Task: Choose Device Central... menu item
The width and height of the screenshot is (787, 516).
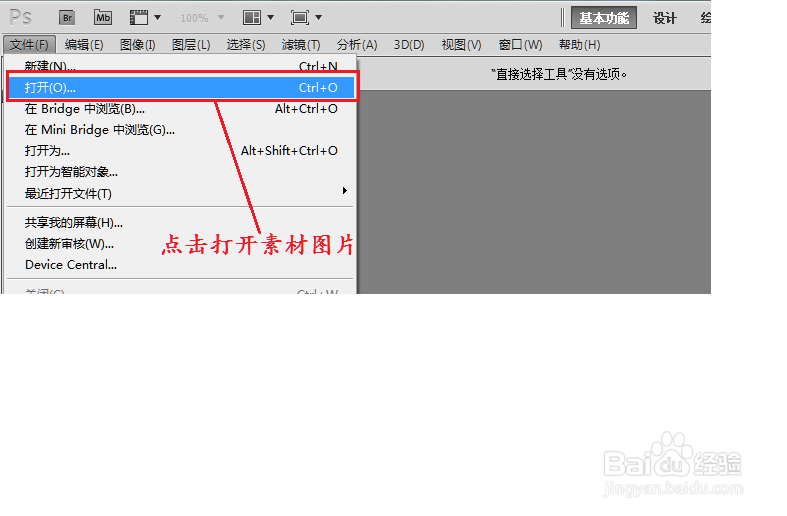Action: (181, 265)
